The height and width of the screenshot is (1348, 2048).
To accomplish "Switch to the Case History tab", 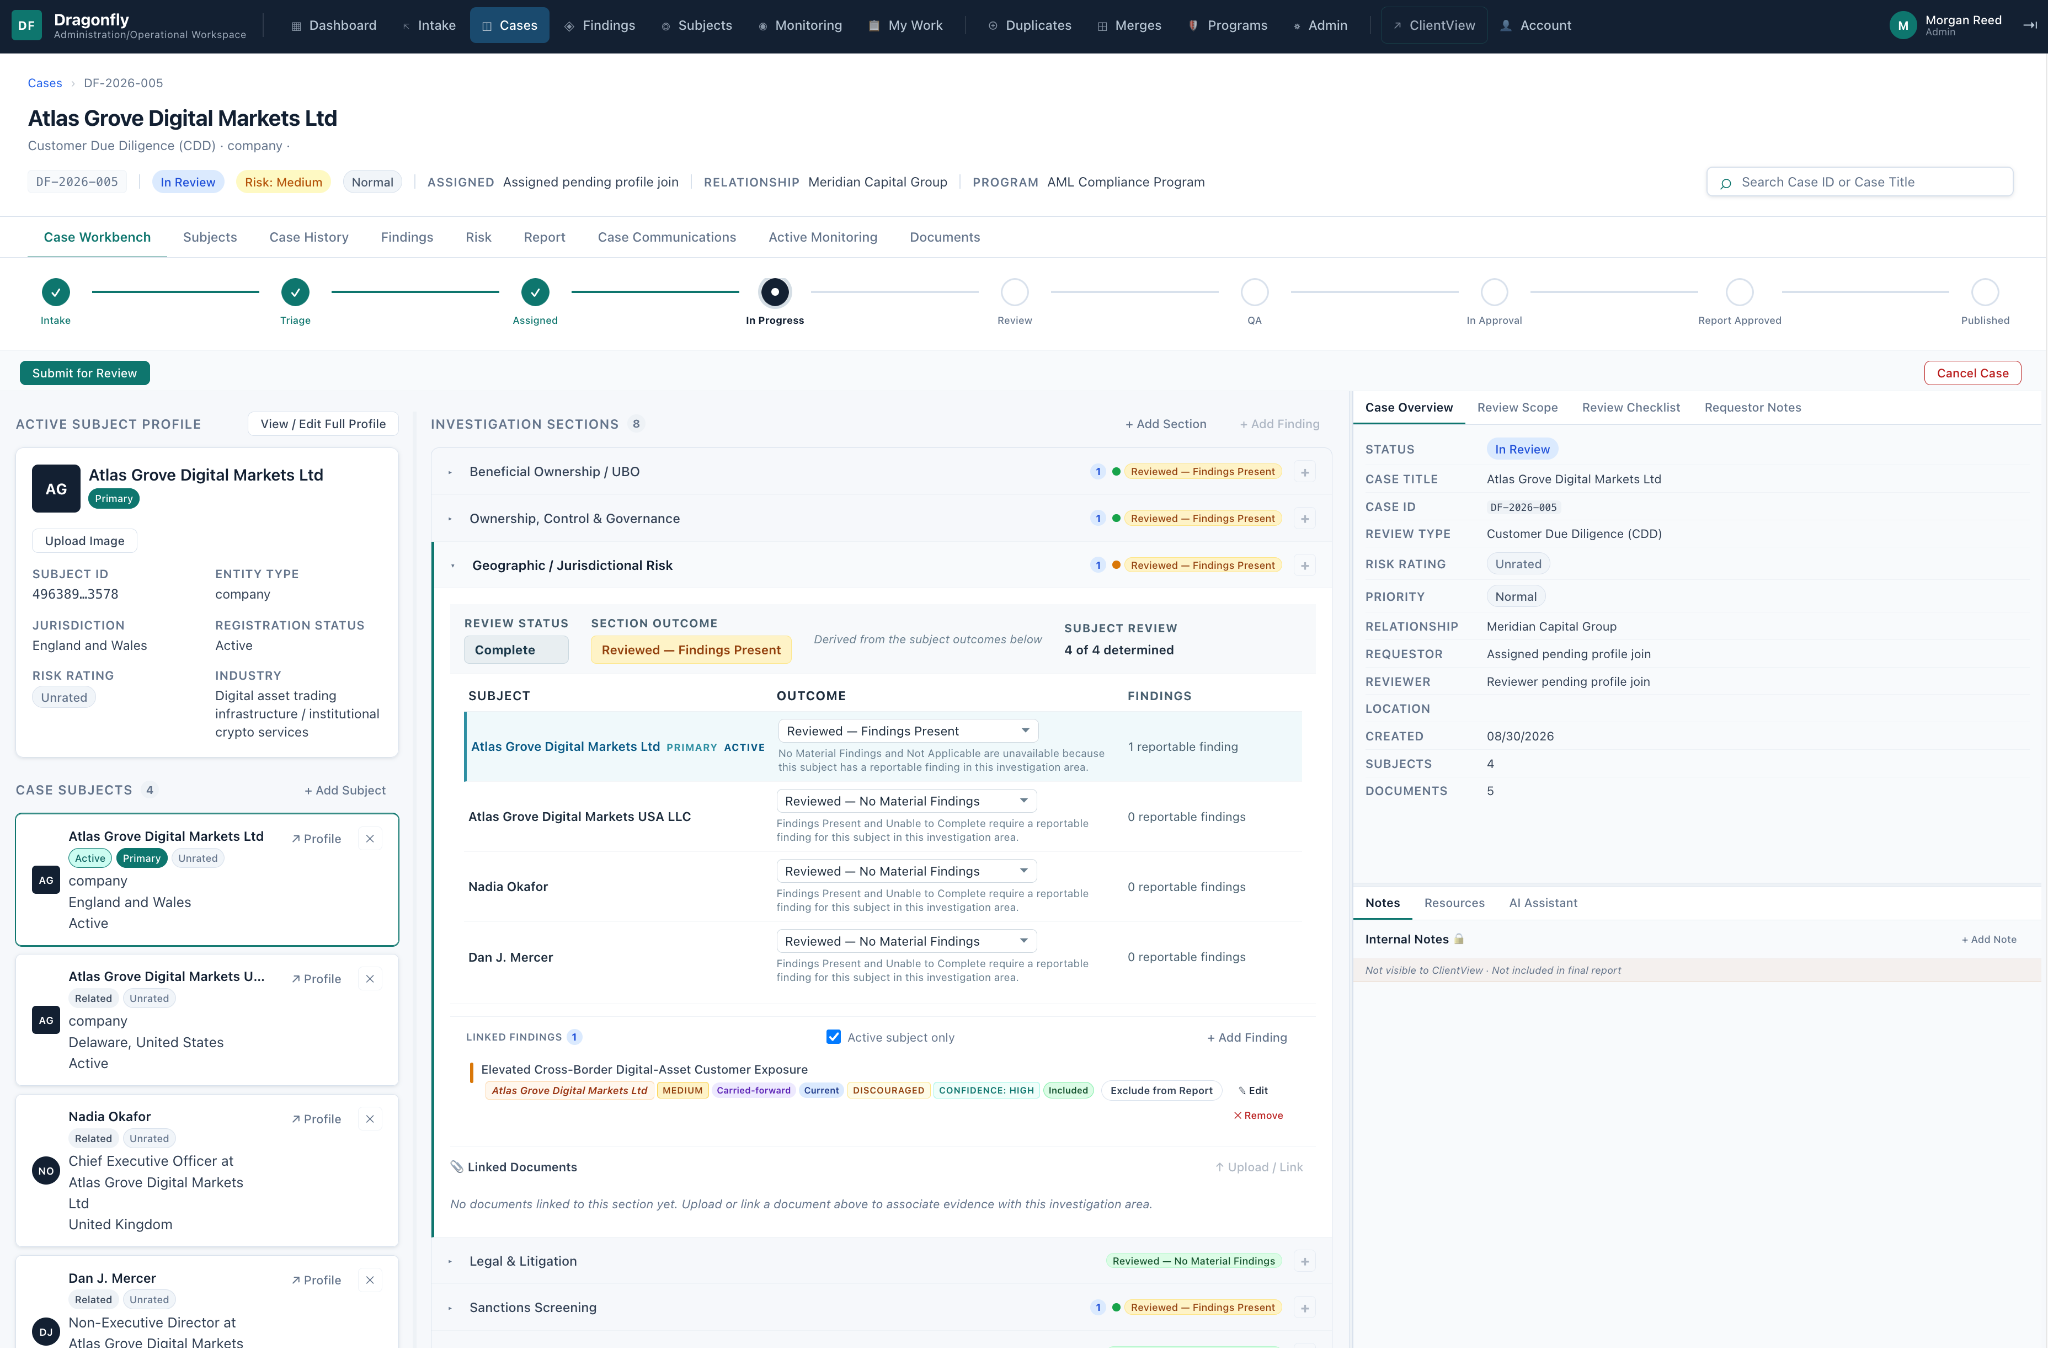I will (x=309, y=237).
